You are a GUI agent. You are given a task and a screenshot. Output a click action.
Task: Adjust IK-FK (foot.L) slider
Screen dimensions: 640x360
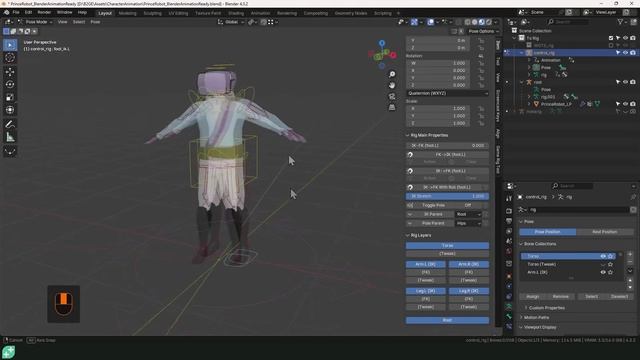pos(447,145)
